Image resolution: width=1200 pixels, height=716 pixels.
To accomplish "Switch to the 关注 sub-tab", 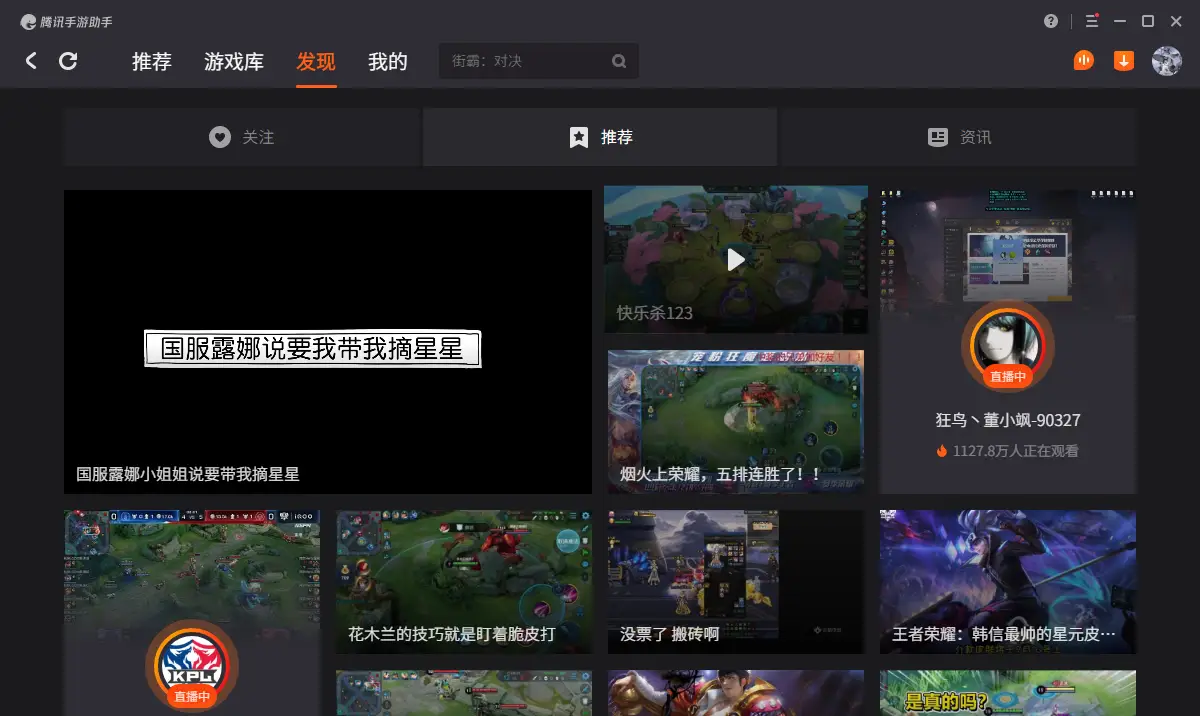I will pos(242,137).
